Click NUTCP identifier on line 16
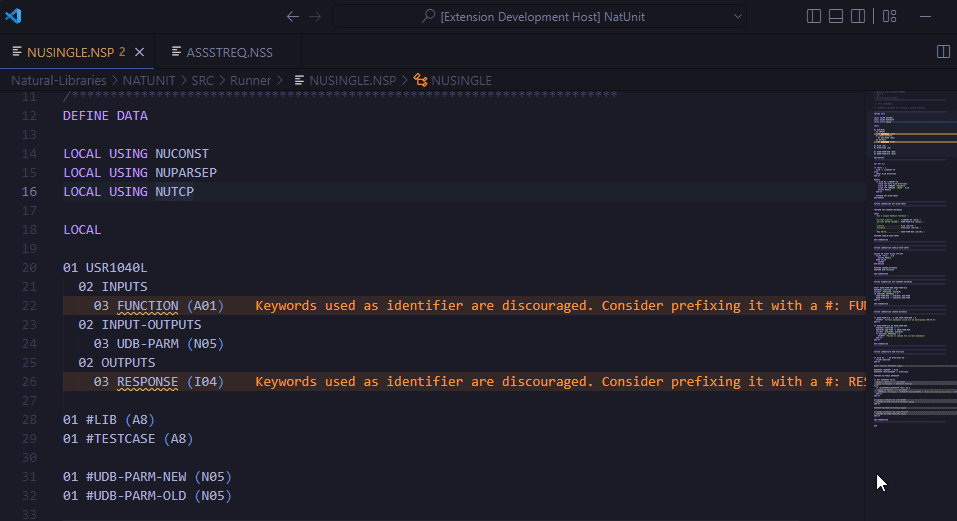Screen dimensions: 957x521 click(x=174, y=192)
